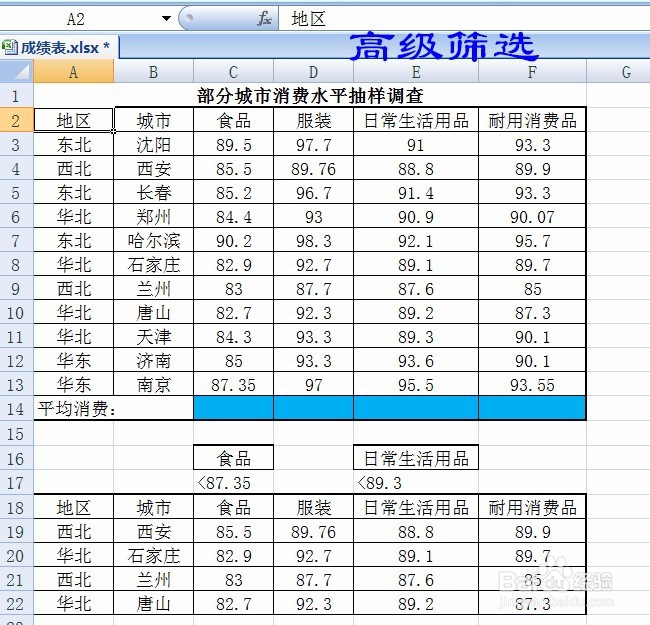Click the fx insert function icon

264,19
